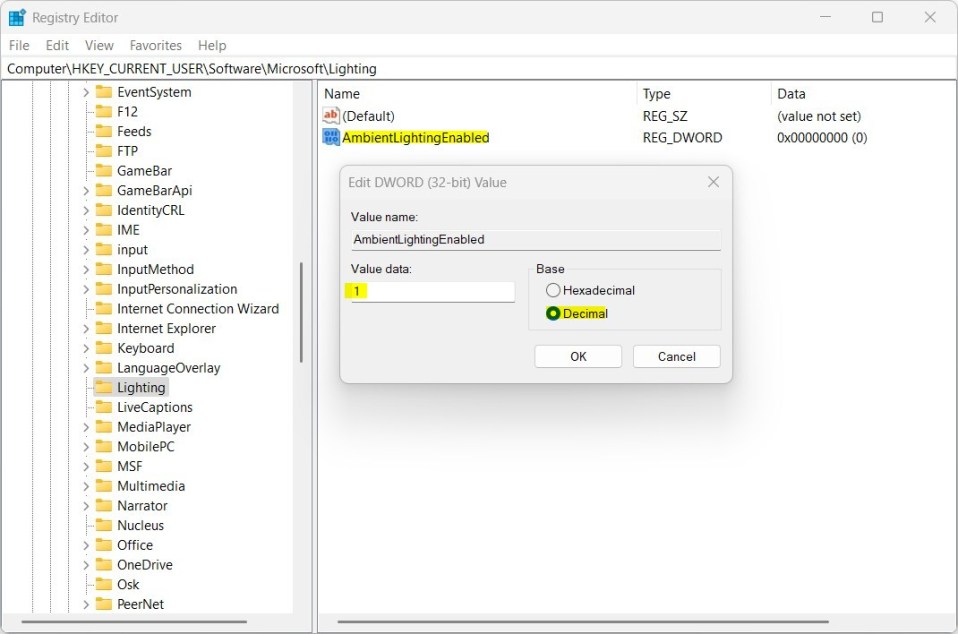
Task: Click the registry path address bar
Action: point(479,68)
